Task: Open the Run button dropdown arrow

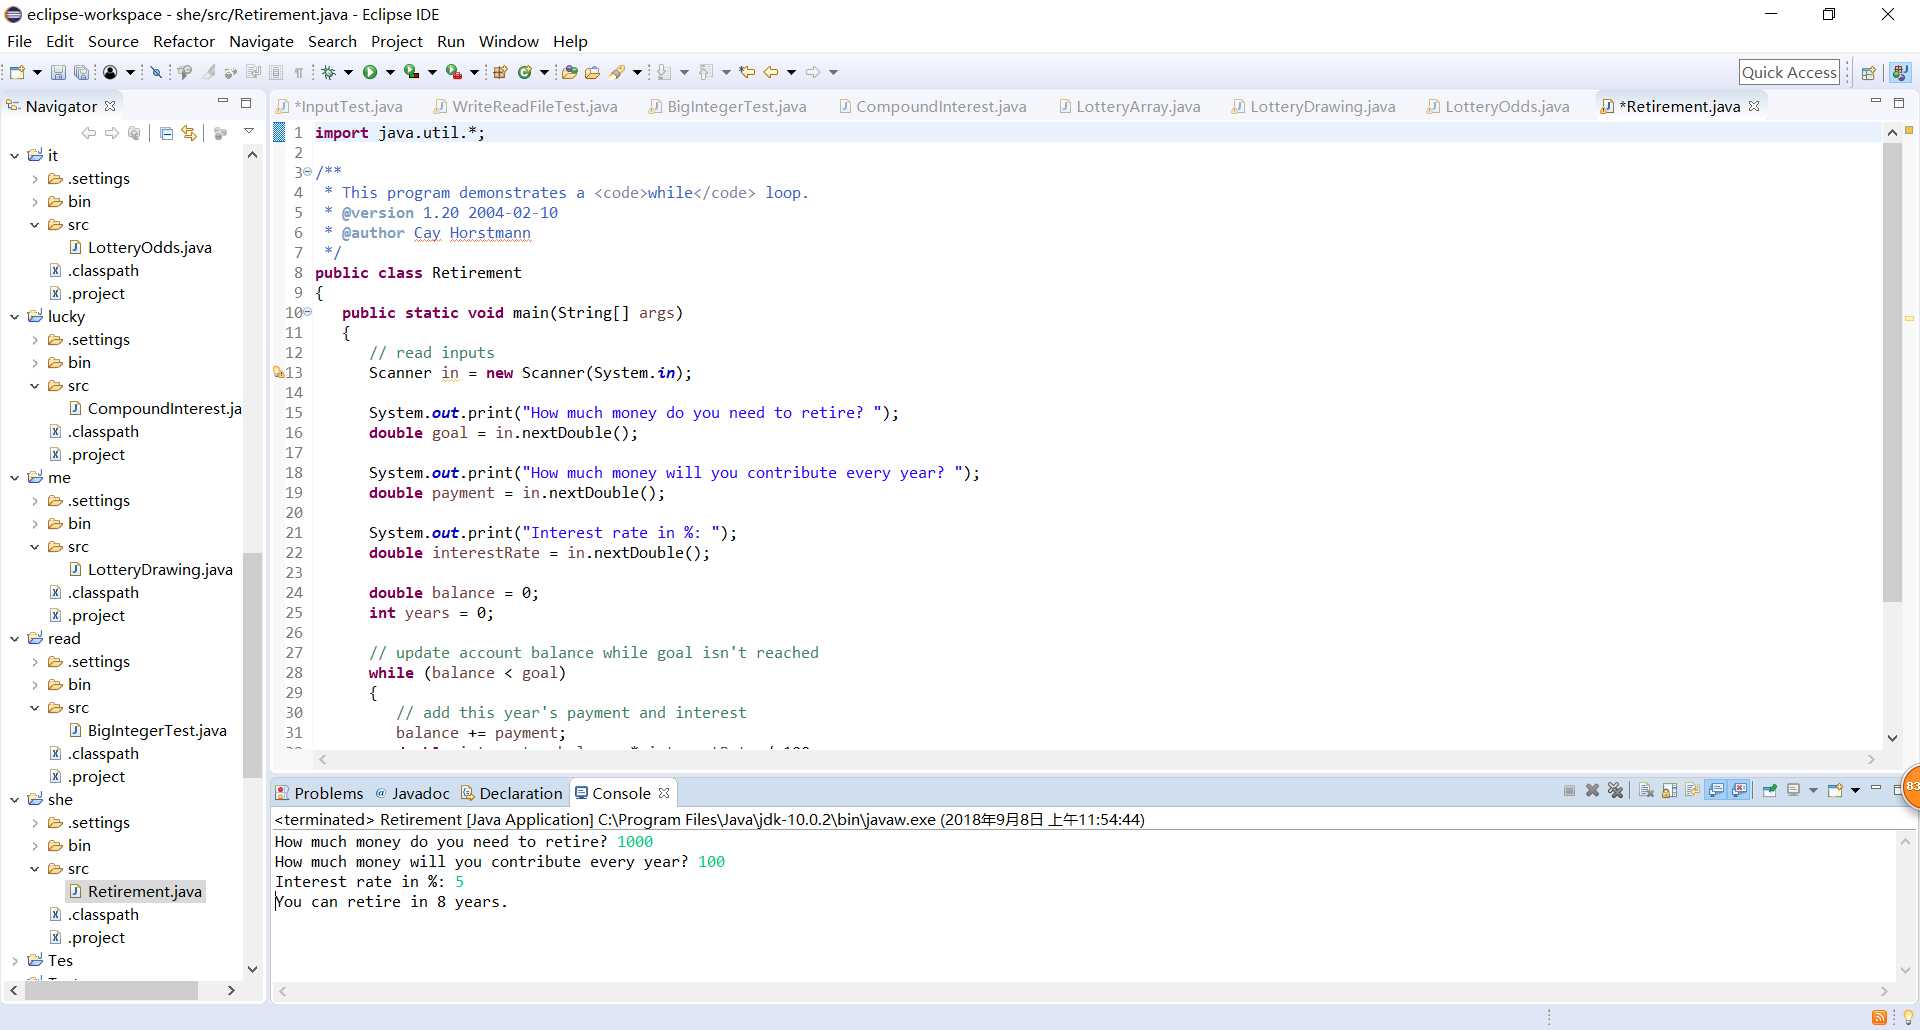Action: click(x=390, y=72)
